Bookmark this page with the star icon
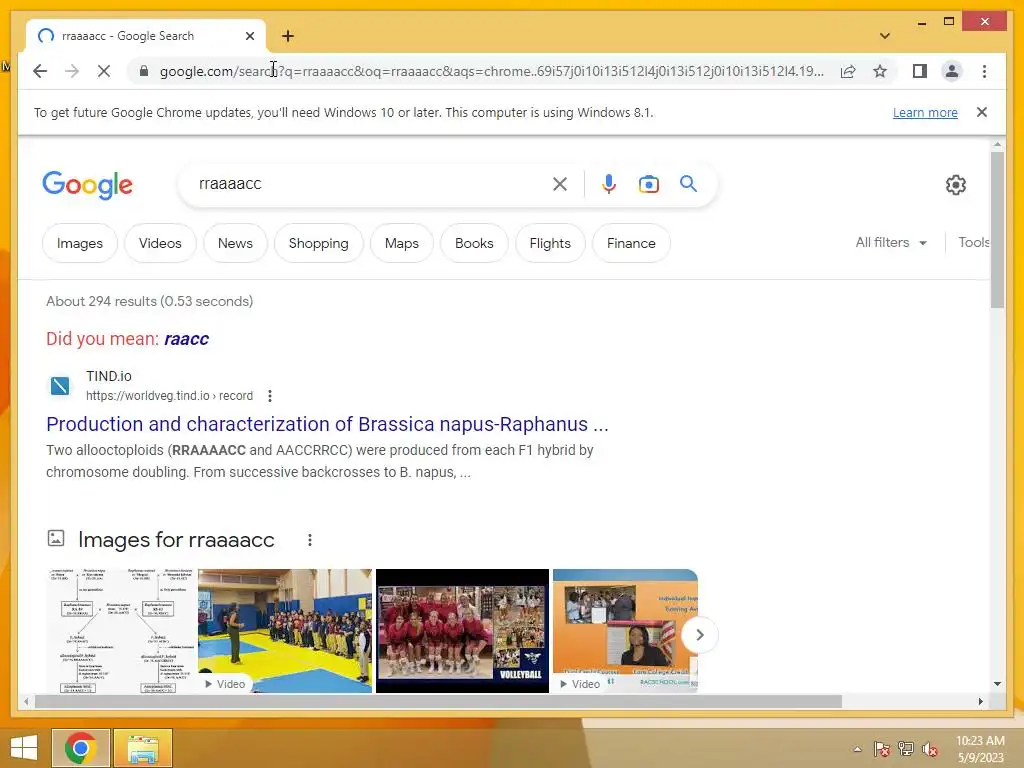The height and width of the screenshot is (768, 1024). (880, 71)
